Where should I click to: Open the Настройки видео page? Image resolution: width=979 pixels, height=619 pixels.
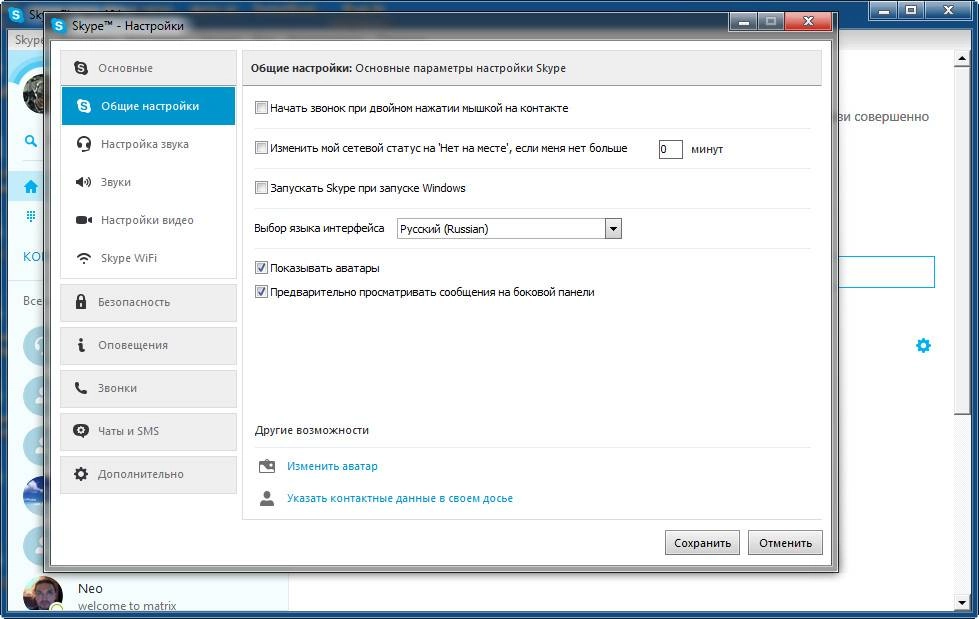148,220
